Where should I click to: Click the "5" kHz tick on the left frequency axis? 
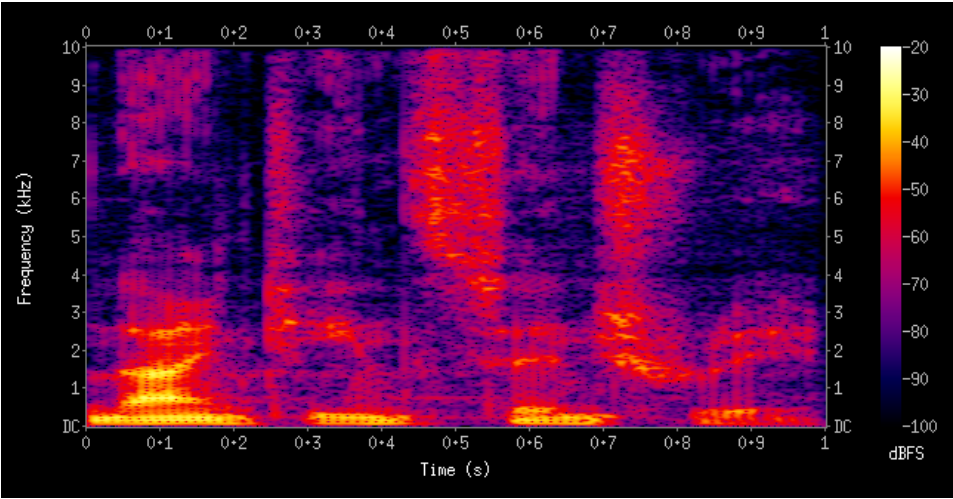click(x=75, y=237)
